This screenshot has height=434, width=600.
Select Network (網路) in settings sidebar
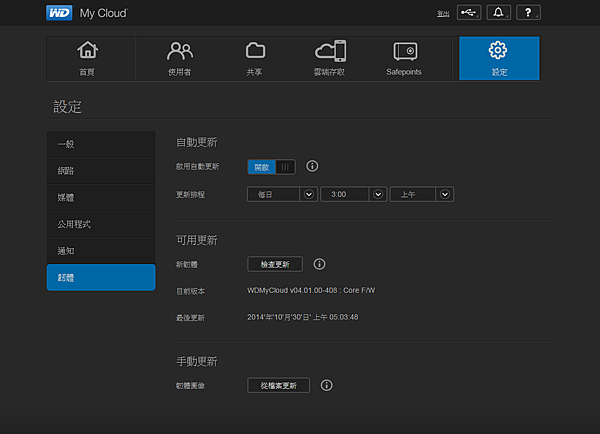(101, 171)
